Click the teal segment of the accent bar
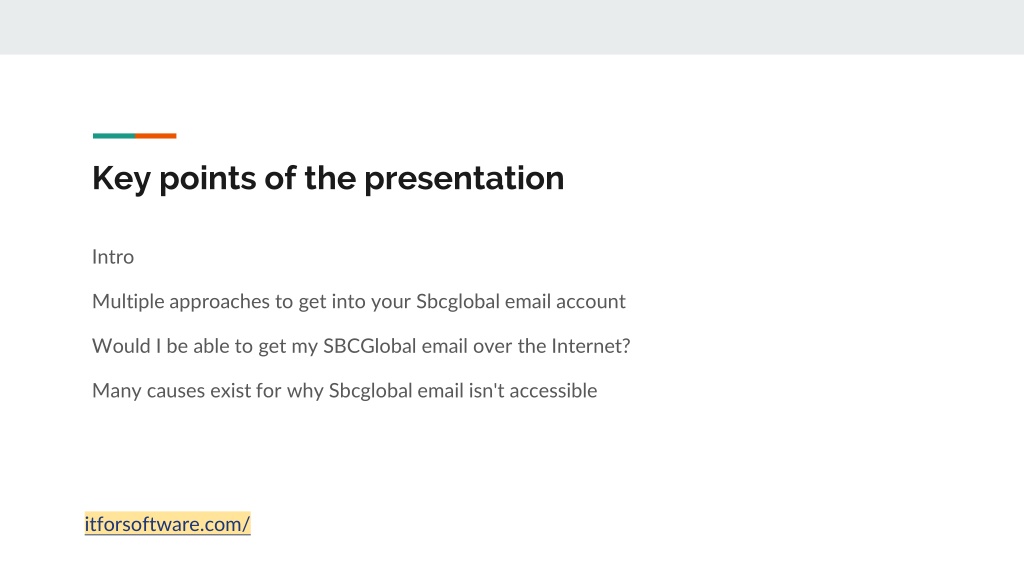Viewport: 1024px width, 576px height. click(x=114, y=136)
